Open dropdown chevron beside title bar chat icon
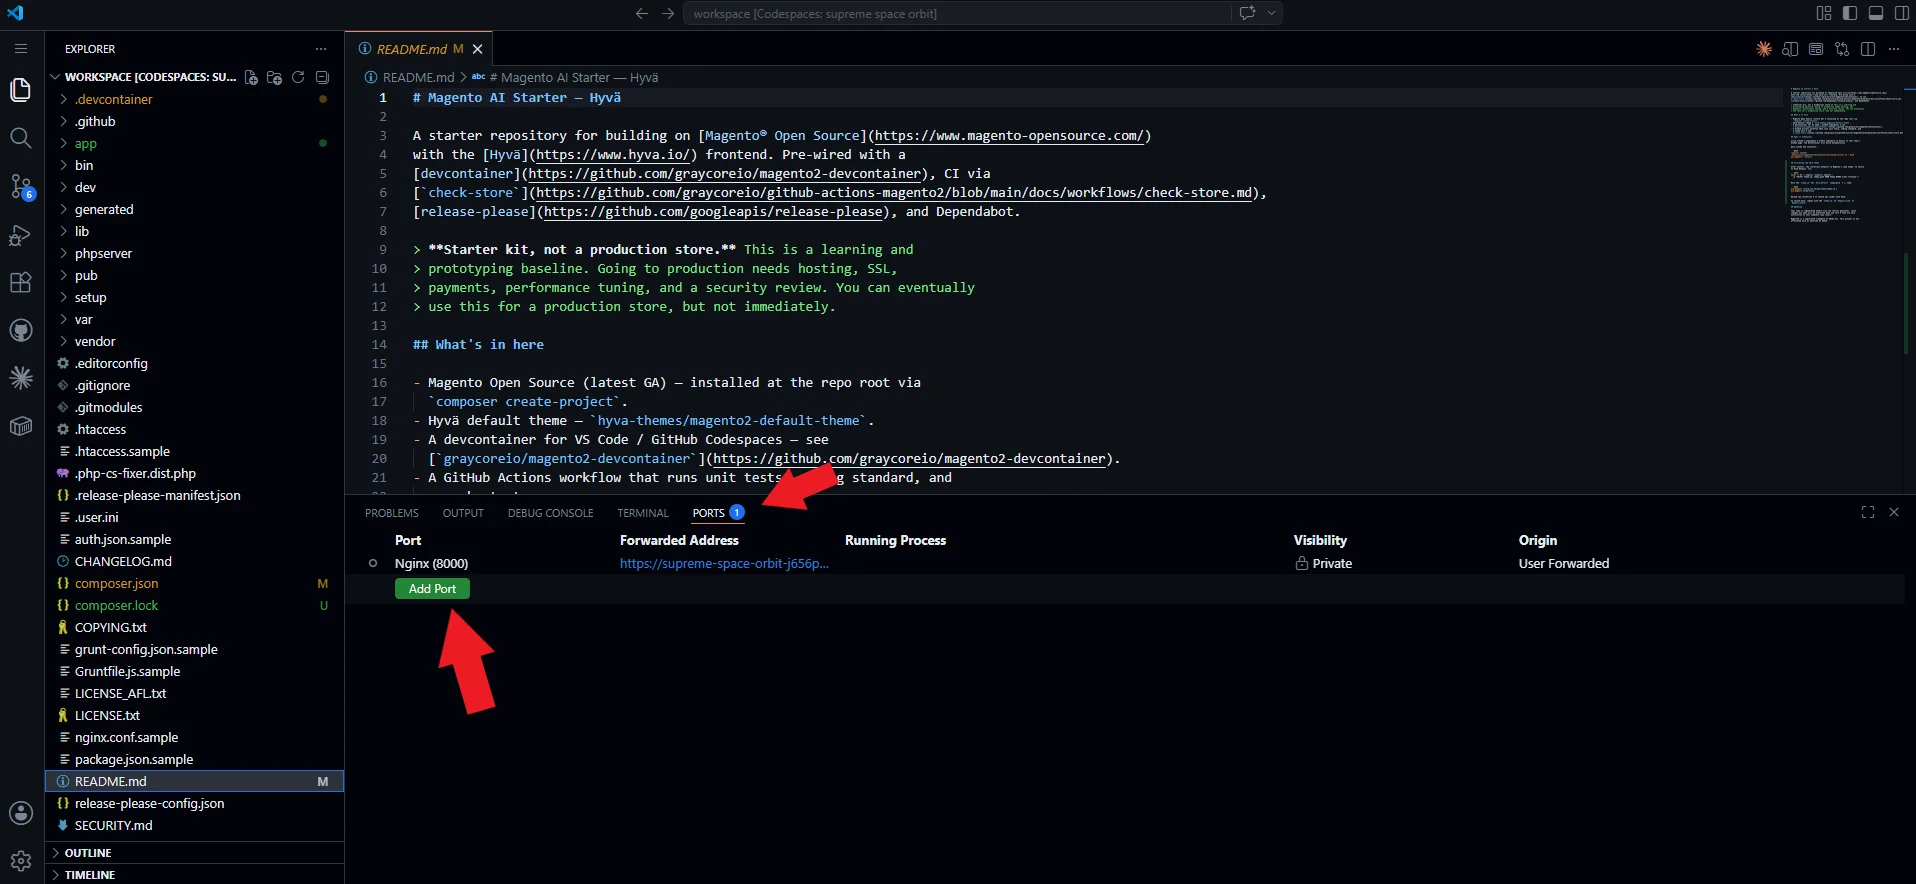The height and width of the screenshot is (884, 1916). (1272, 13)
